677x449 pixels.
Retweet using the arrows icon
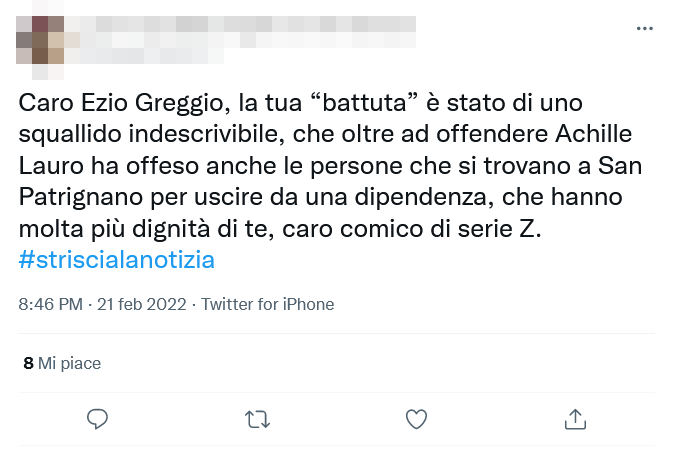point(257,418)
